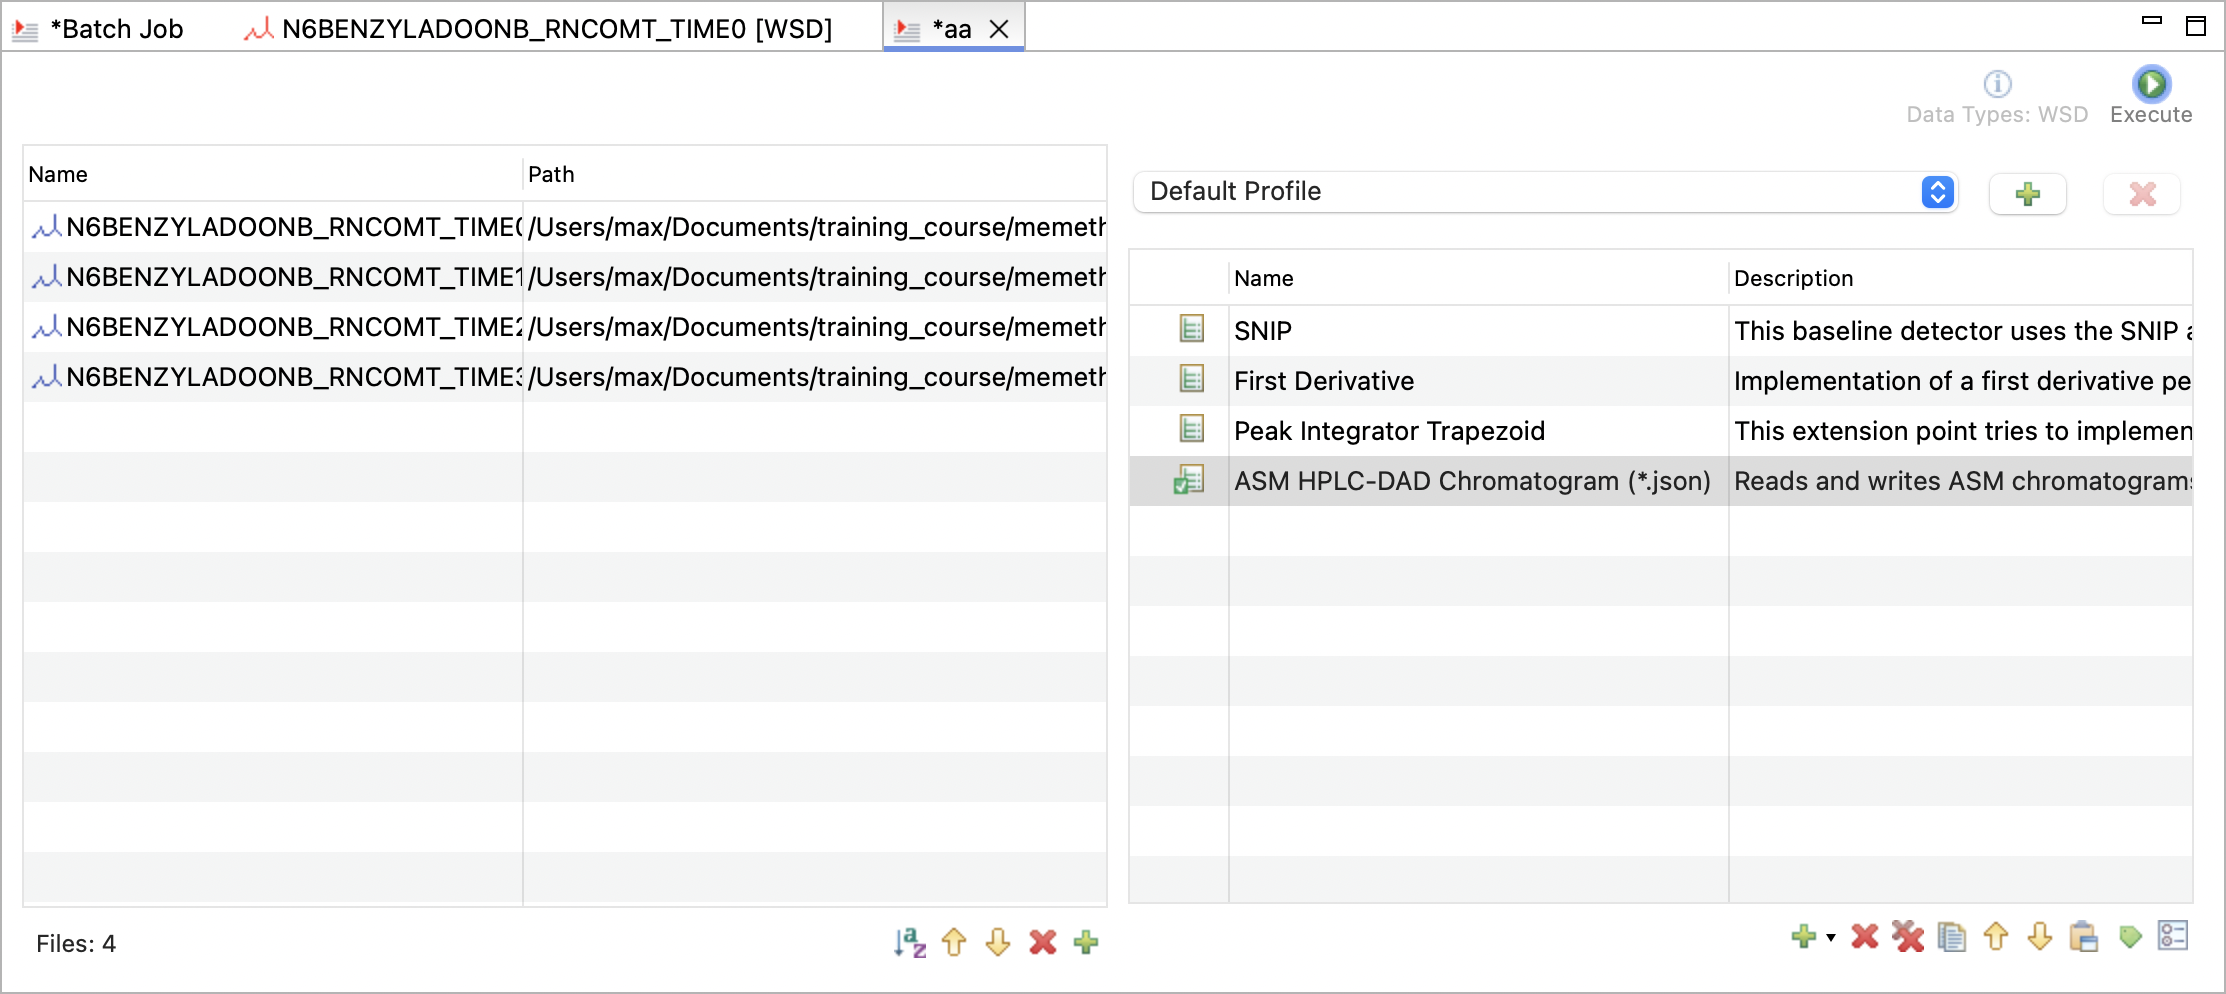Click the Data Types: WSD info icon
The width and height of the screenshot is (2226, 994).
click(1997, 83)
